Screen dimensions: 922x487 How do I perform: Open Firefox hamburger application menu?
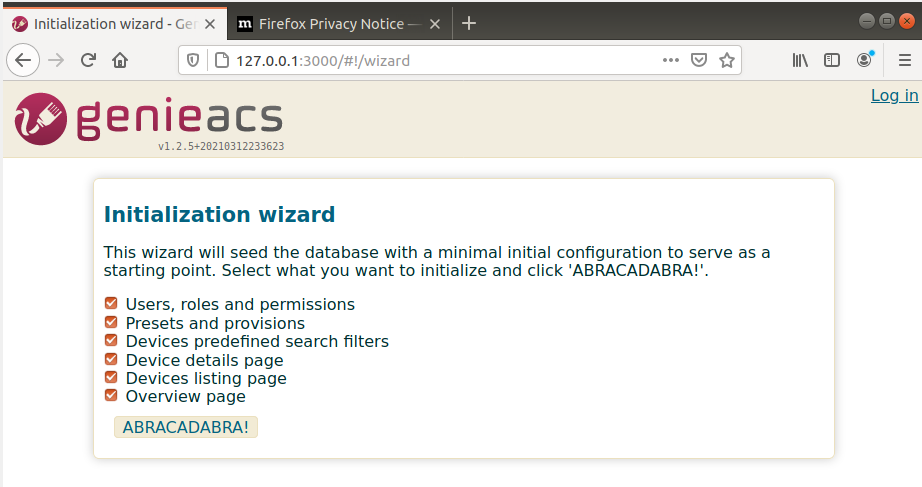[904, 60]
